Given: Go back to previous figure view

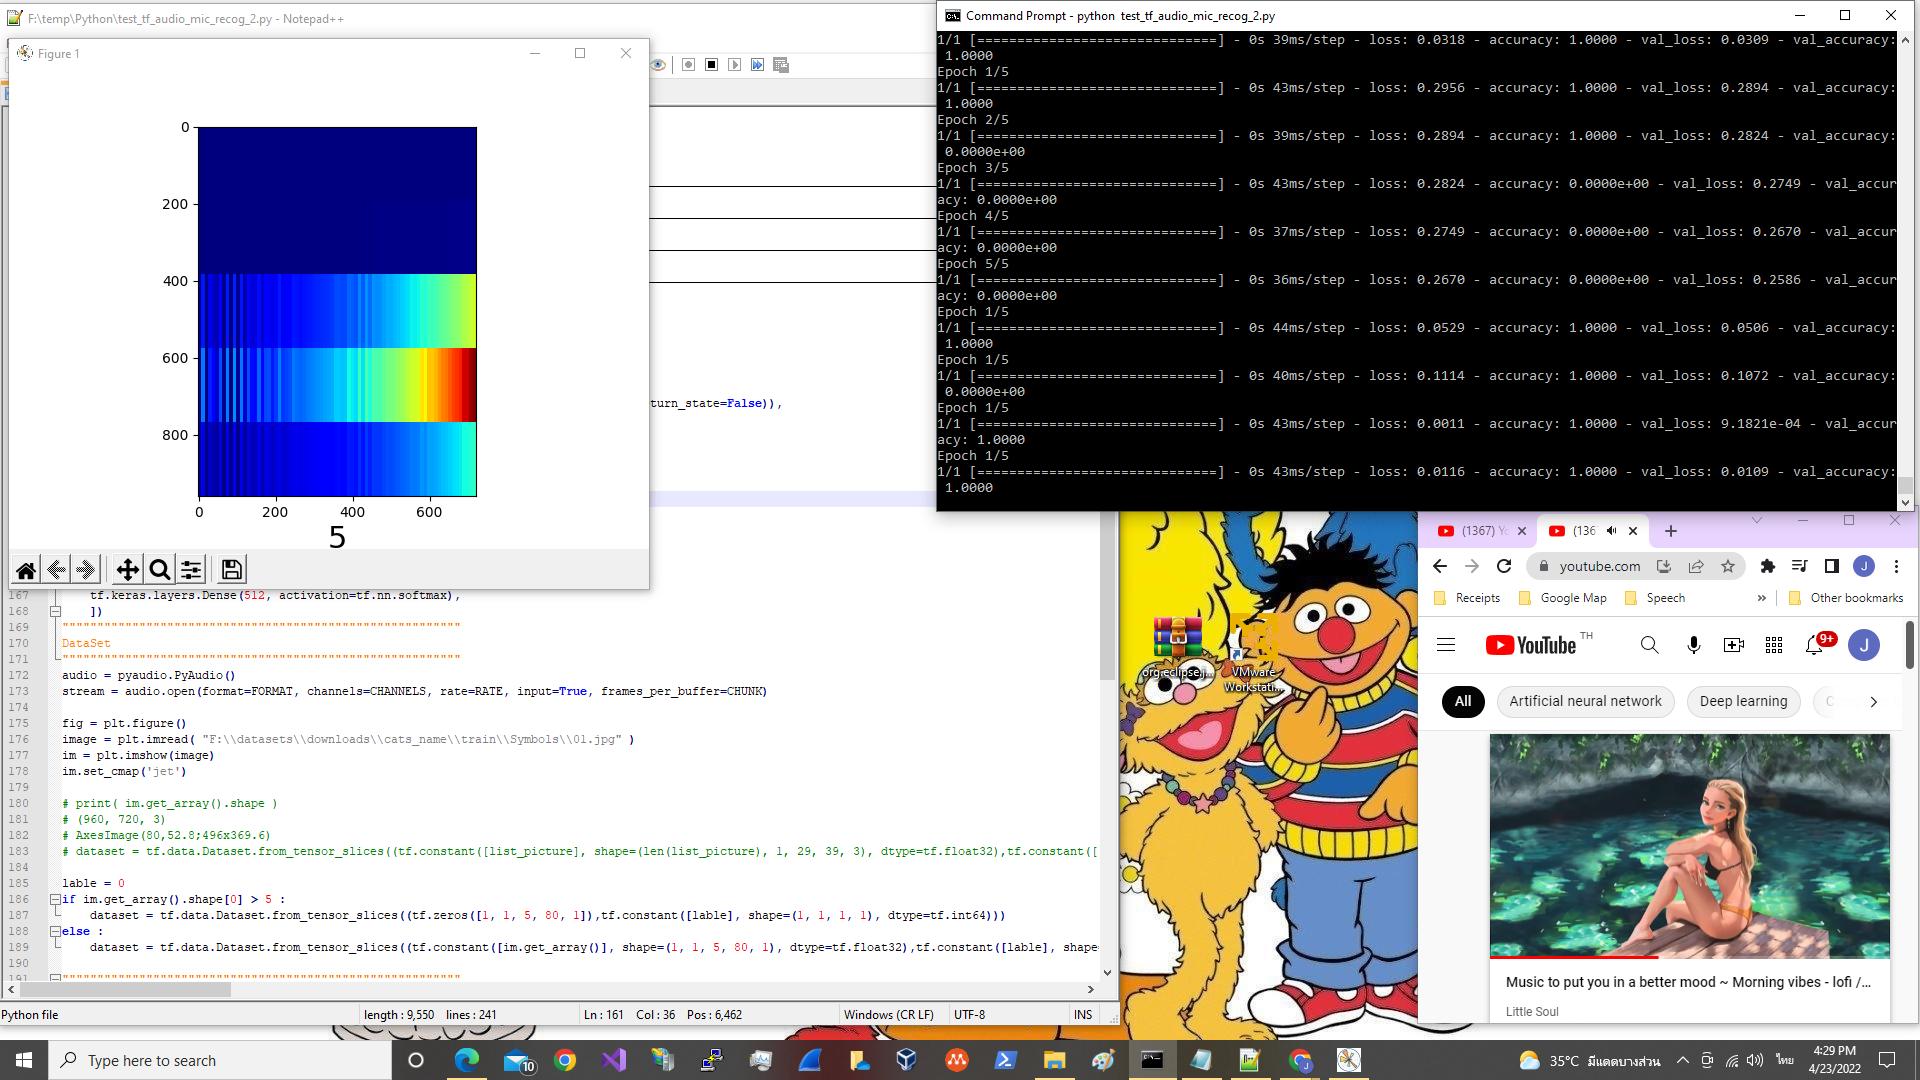Looking at the screenshot, I should pos(56,570).
